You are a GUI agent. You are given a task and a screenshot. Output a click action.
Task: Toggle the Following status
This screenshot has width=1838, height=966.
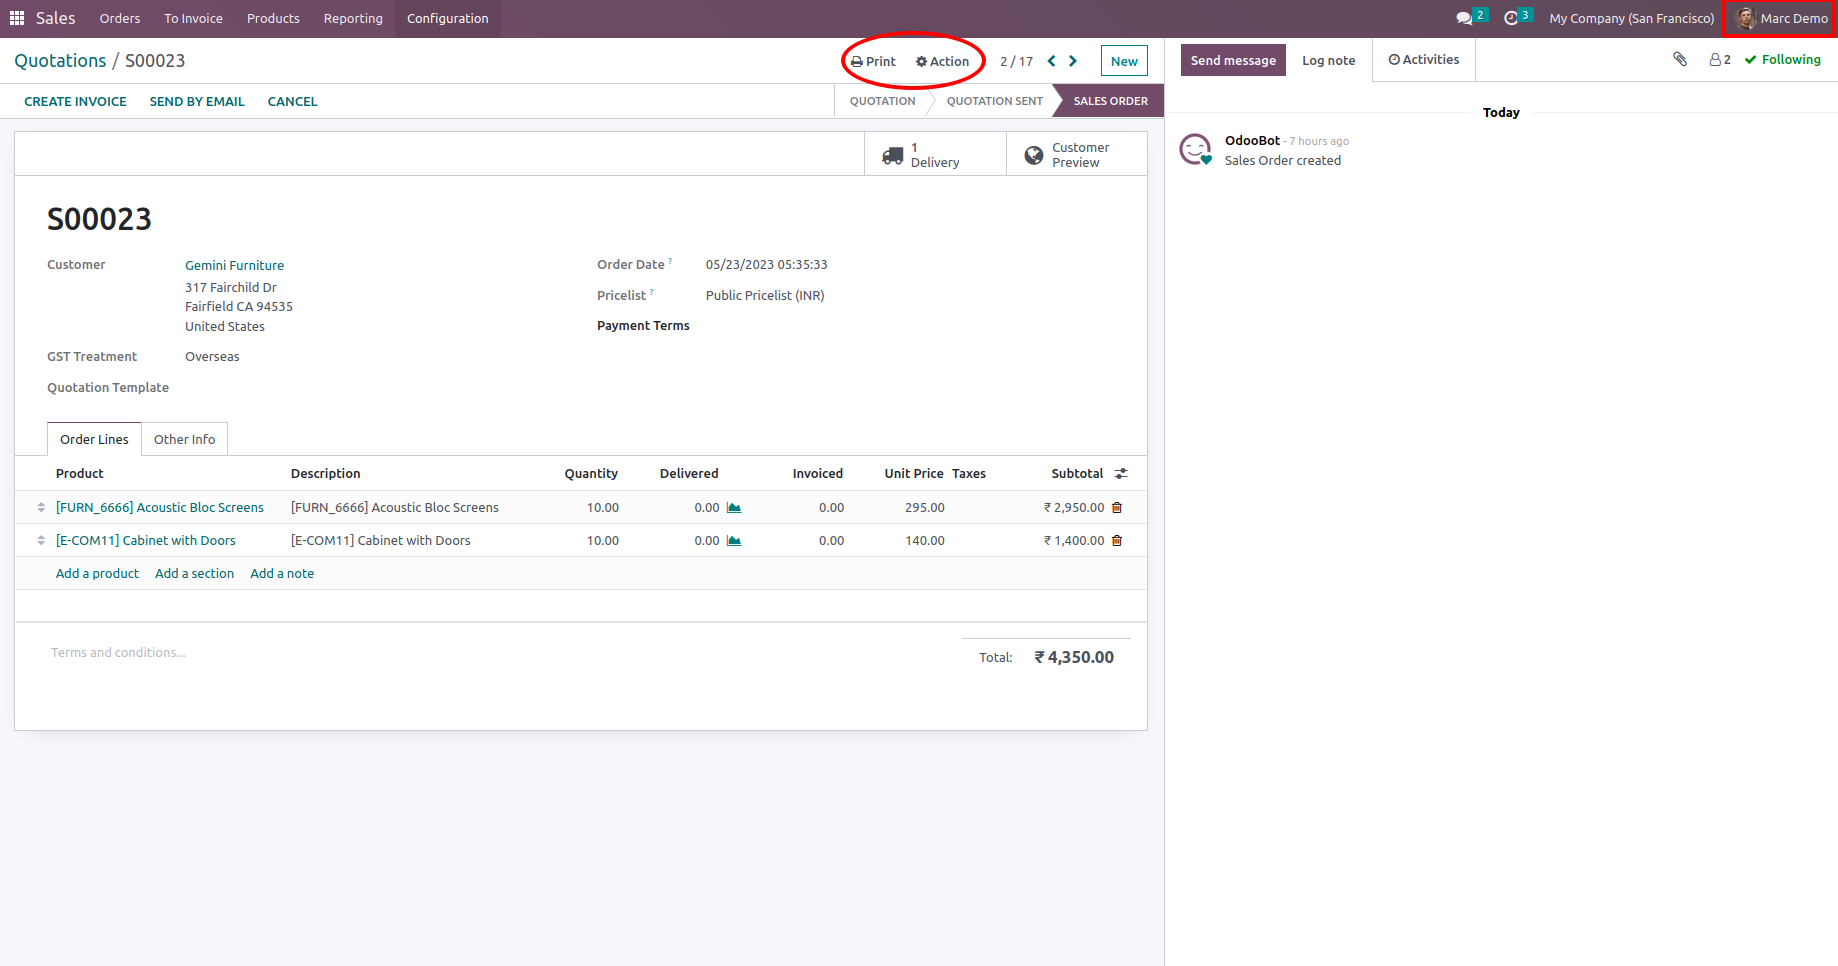(x=1783, y=60)
